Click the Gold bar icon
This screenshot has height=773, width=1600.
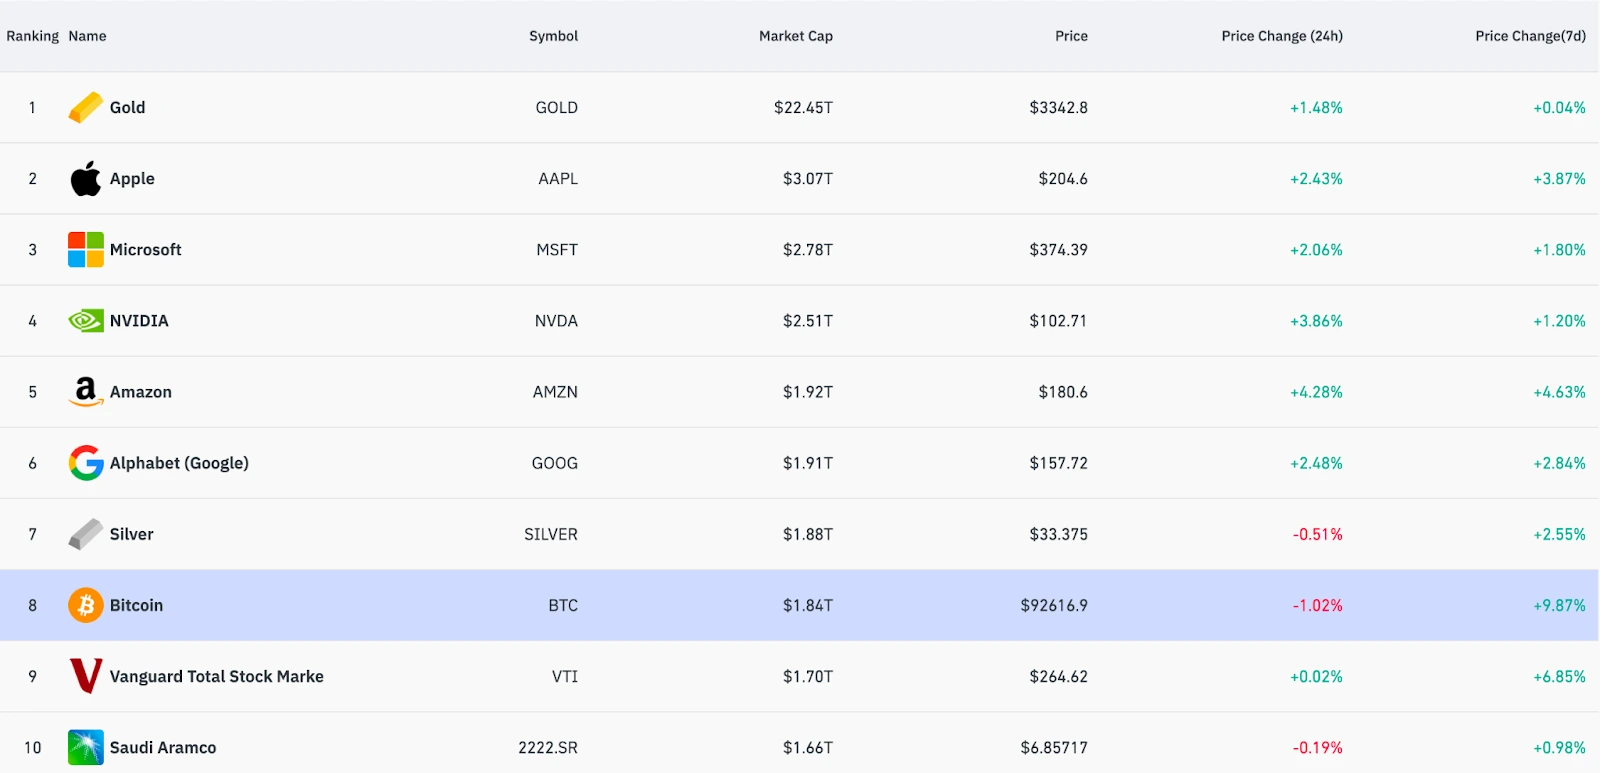[85, 107]
